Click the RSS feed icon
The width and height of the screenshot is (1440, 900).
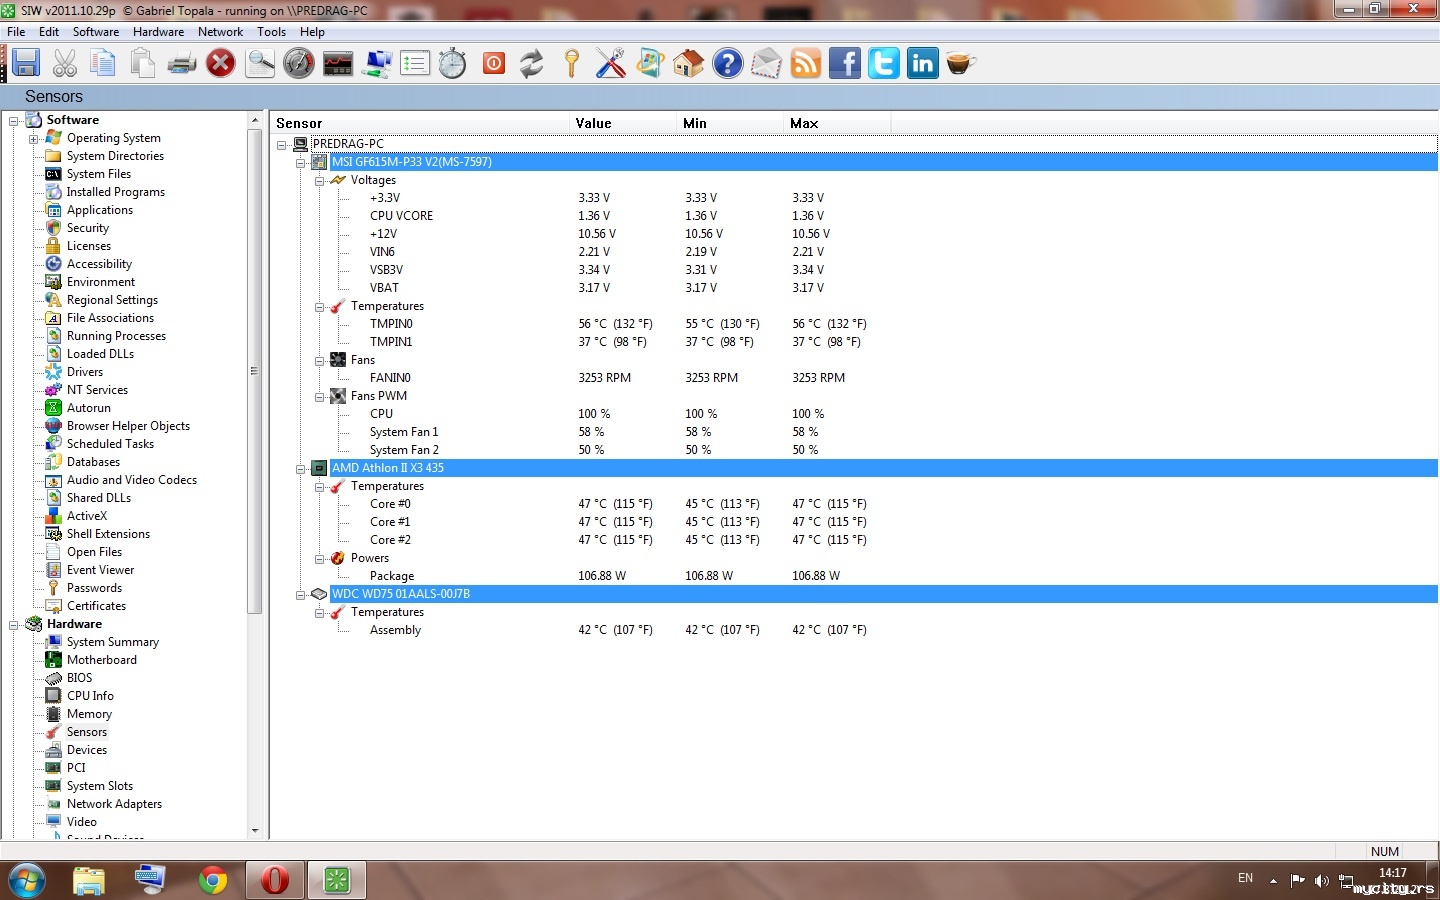805,64
